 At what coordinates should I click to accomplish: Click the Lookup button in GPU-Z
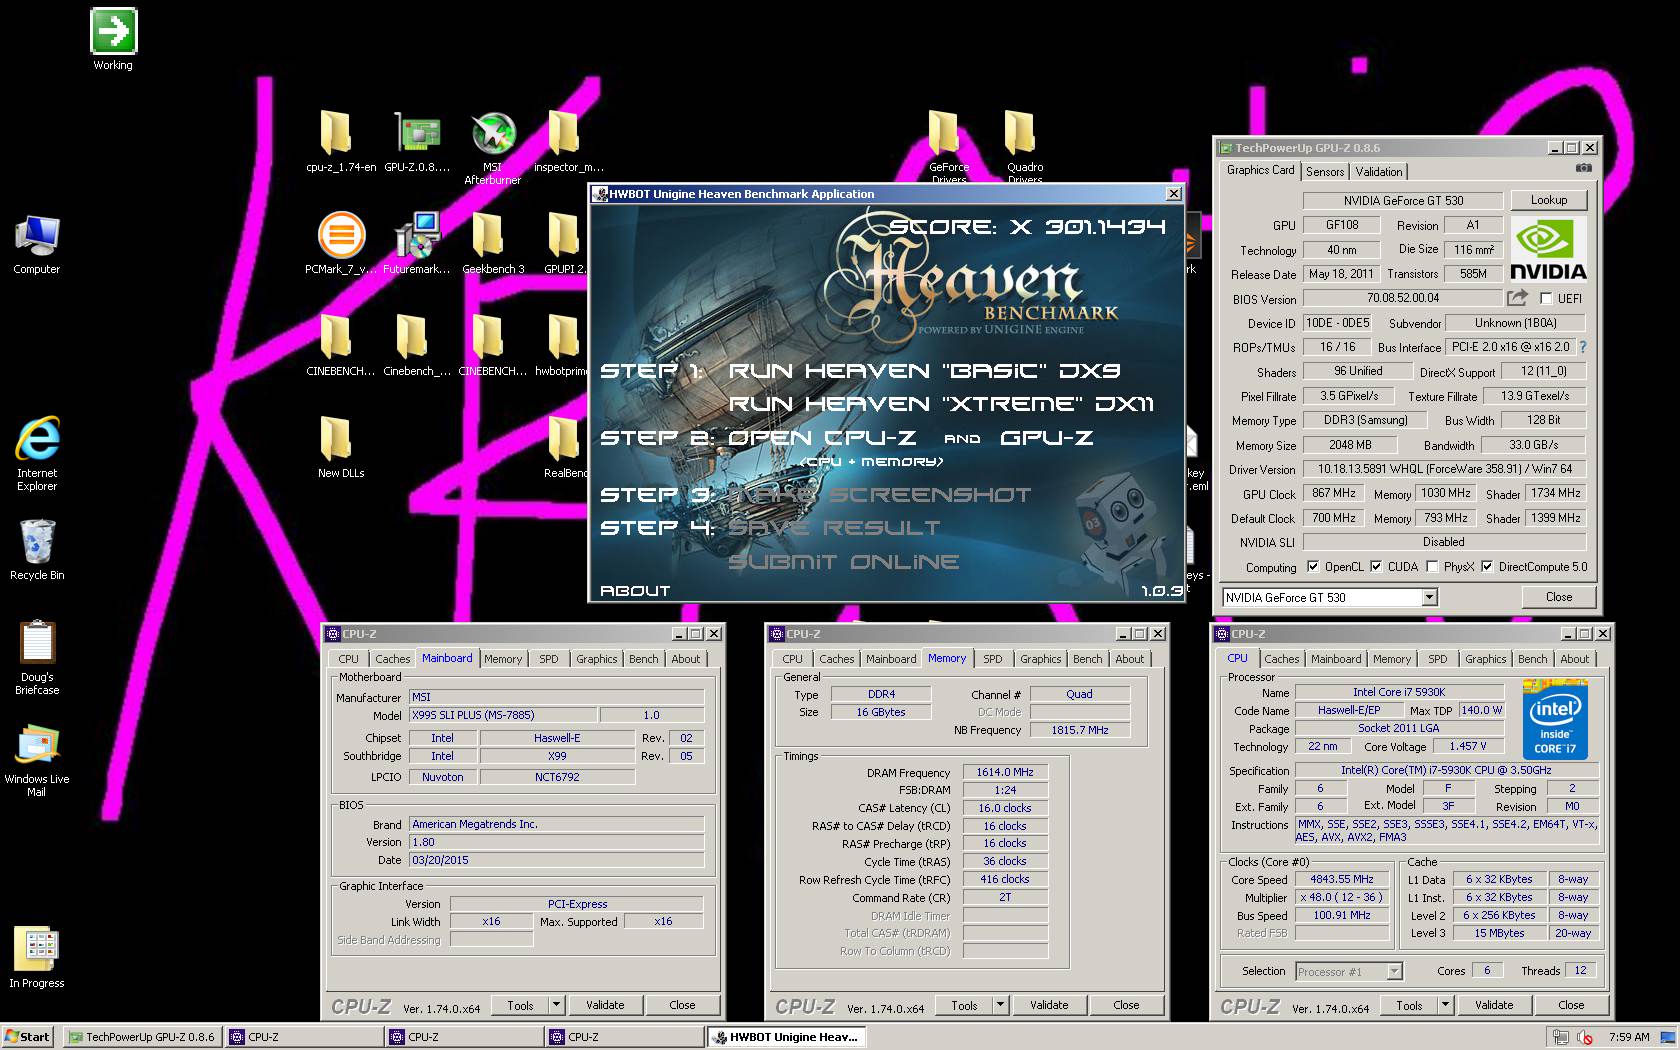(x=1549, y=200)
